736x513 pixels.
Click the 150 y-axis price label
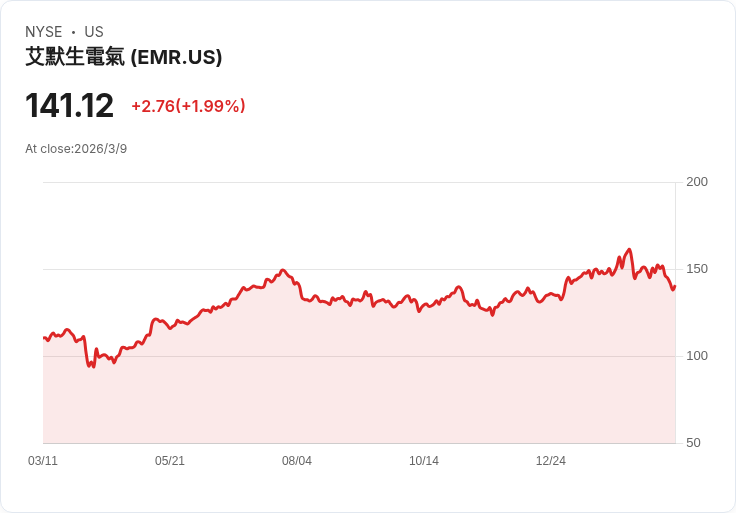pos(697,269)
